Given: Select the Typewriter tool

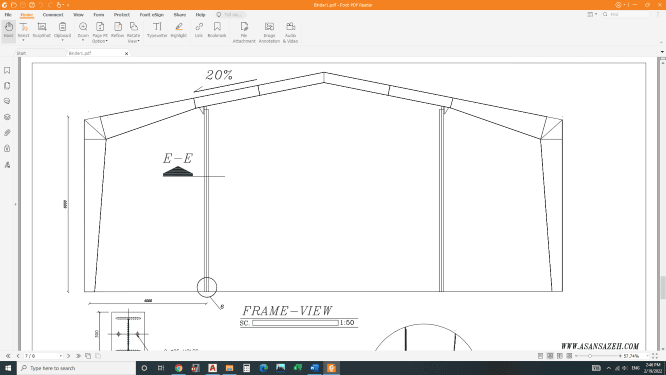Looking at the screenshot, I should 157,31.
